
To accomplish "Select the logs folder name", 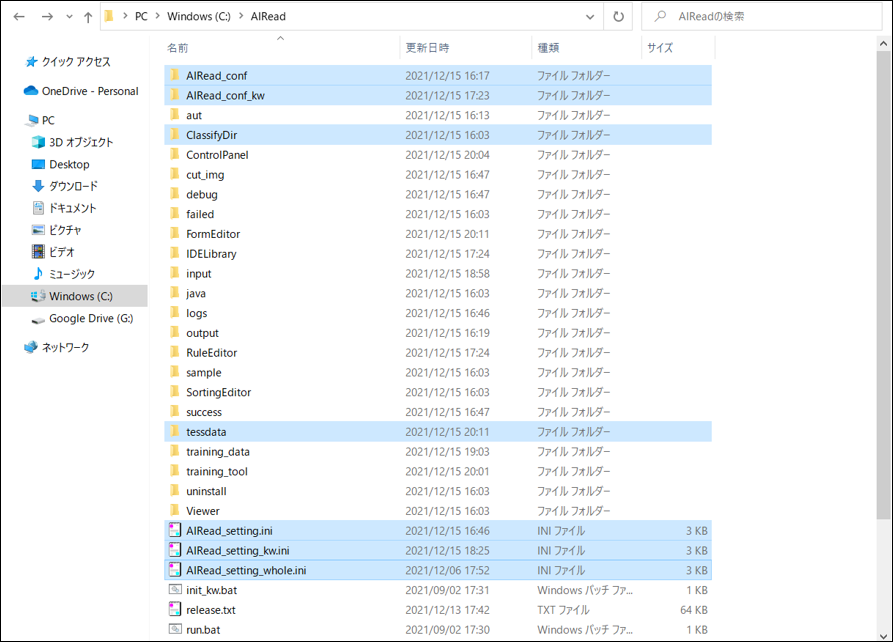I will 196,313.
